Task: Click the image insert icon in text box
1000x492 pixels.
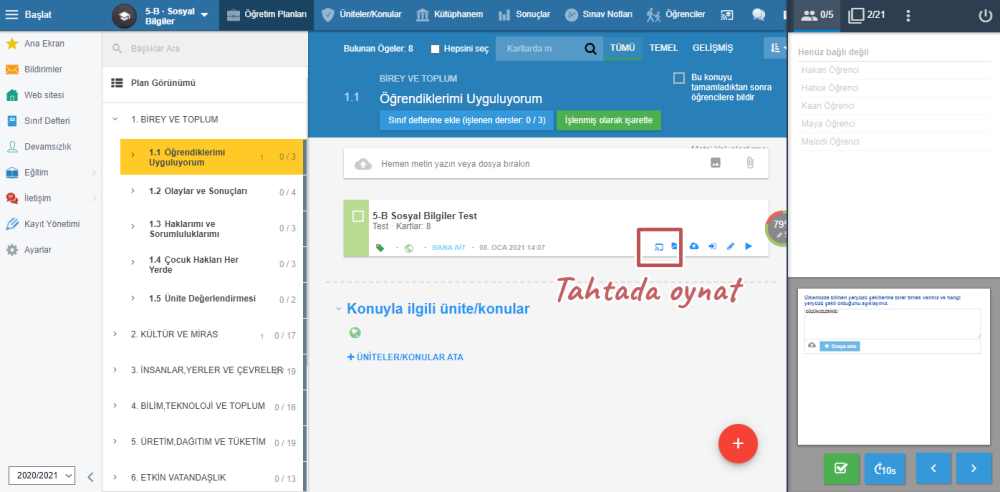Action: click(716, 163)
